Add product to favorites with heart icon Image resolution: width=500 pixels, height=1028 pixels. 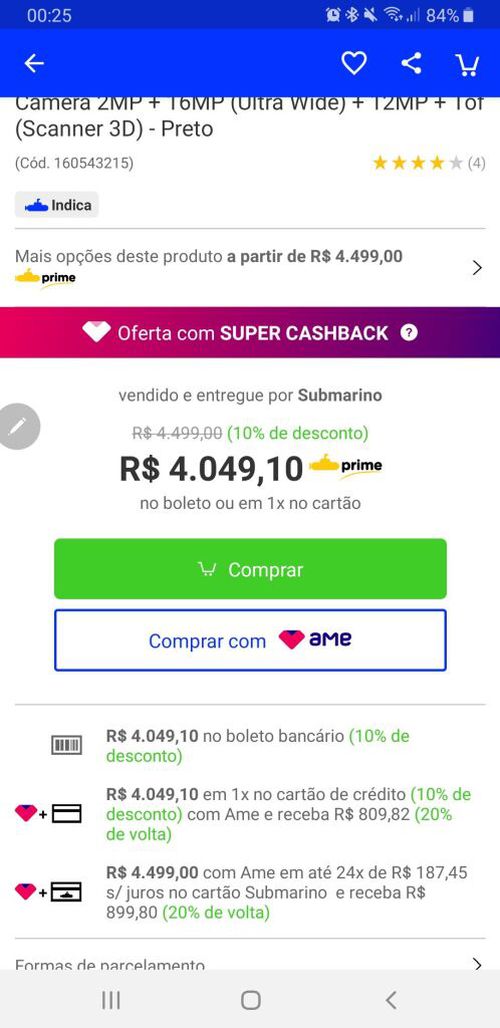pos(354,64)
